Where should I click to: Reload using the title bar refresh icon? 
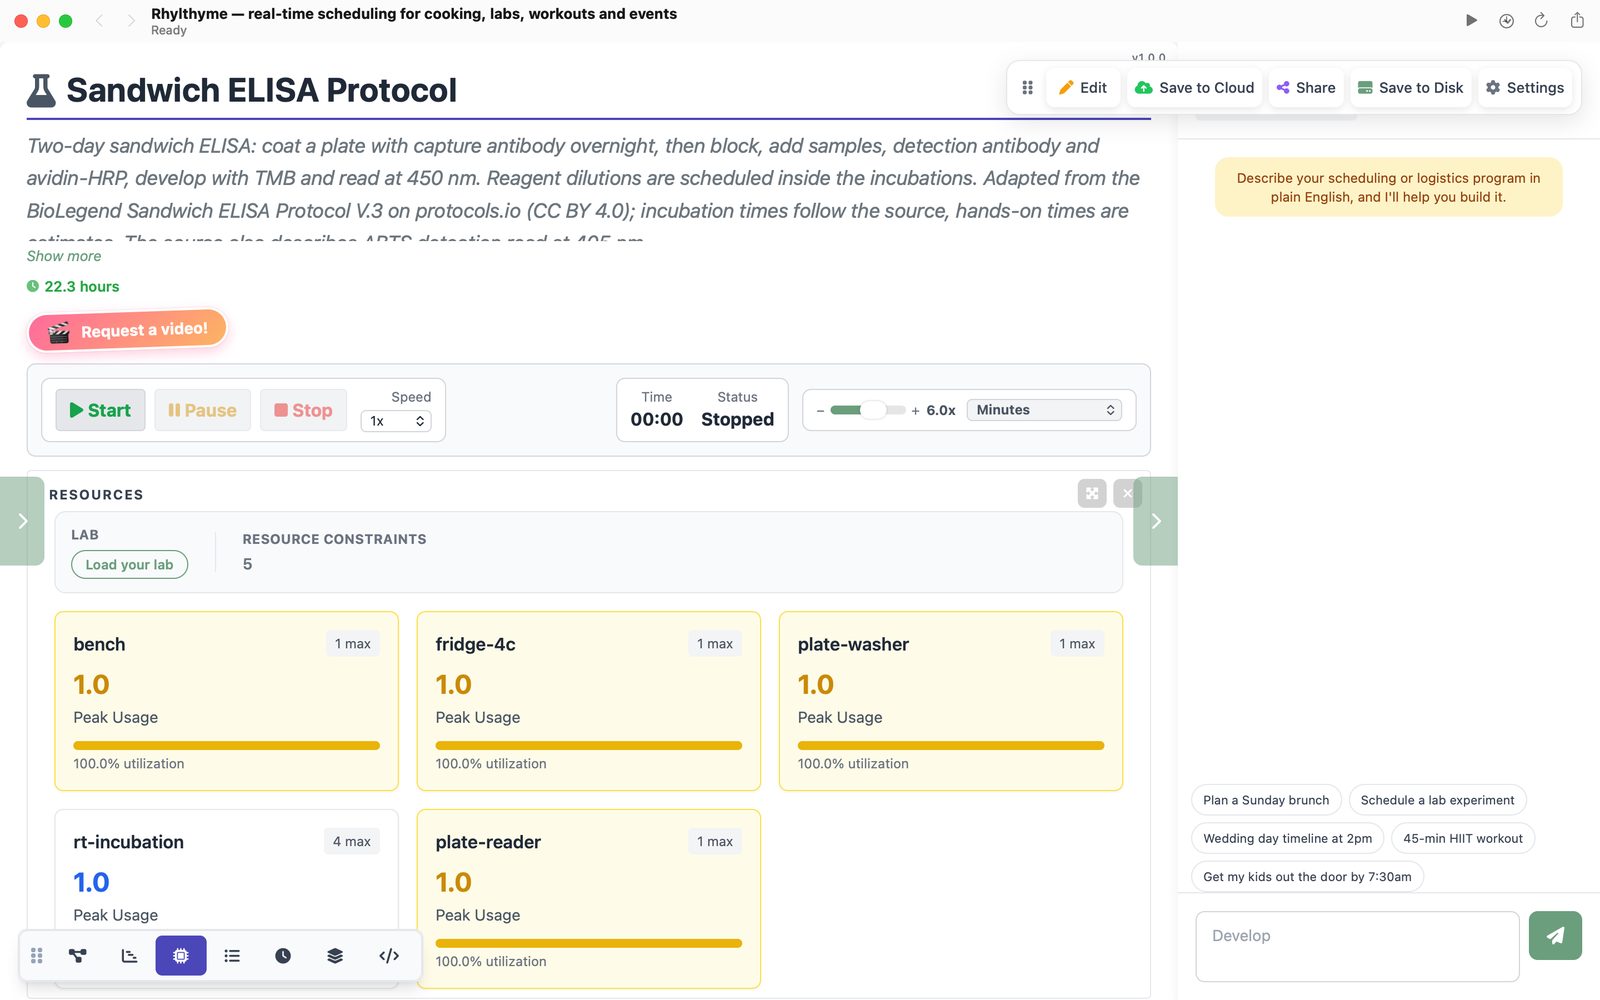[1541, 20]
